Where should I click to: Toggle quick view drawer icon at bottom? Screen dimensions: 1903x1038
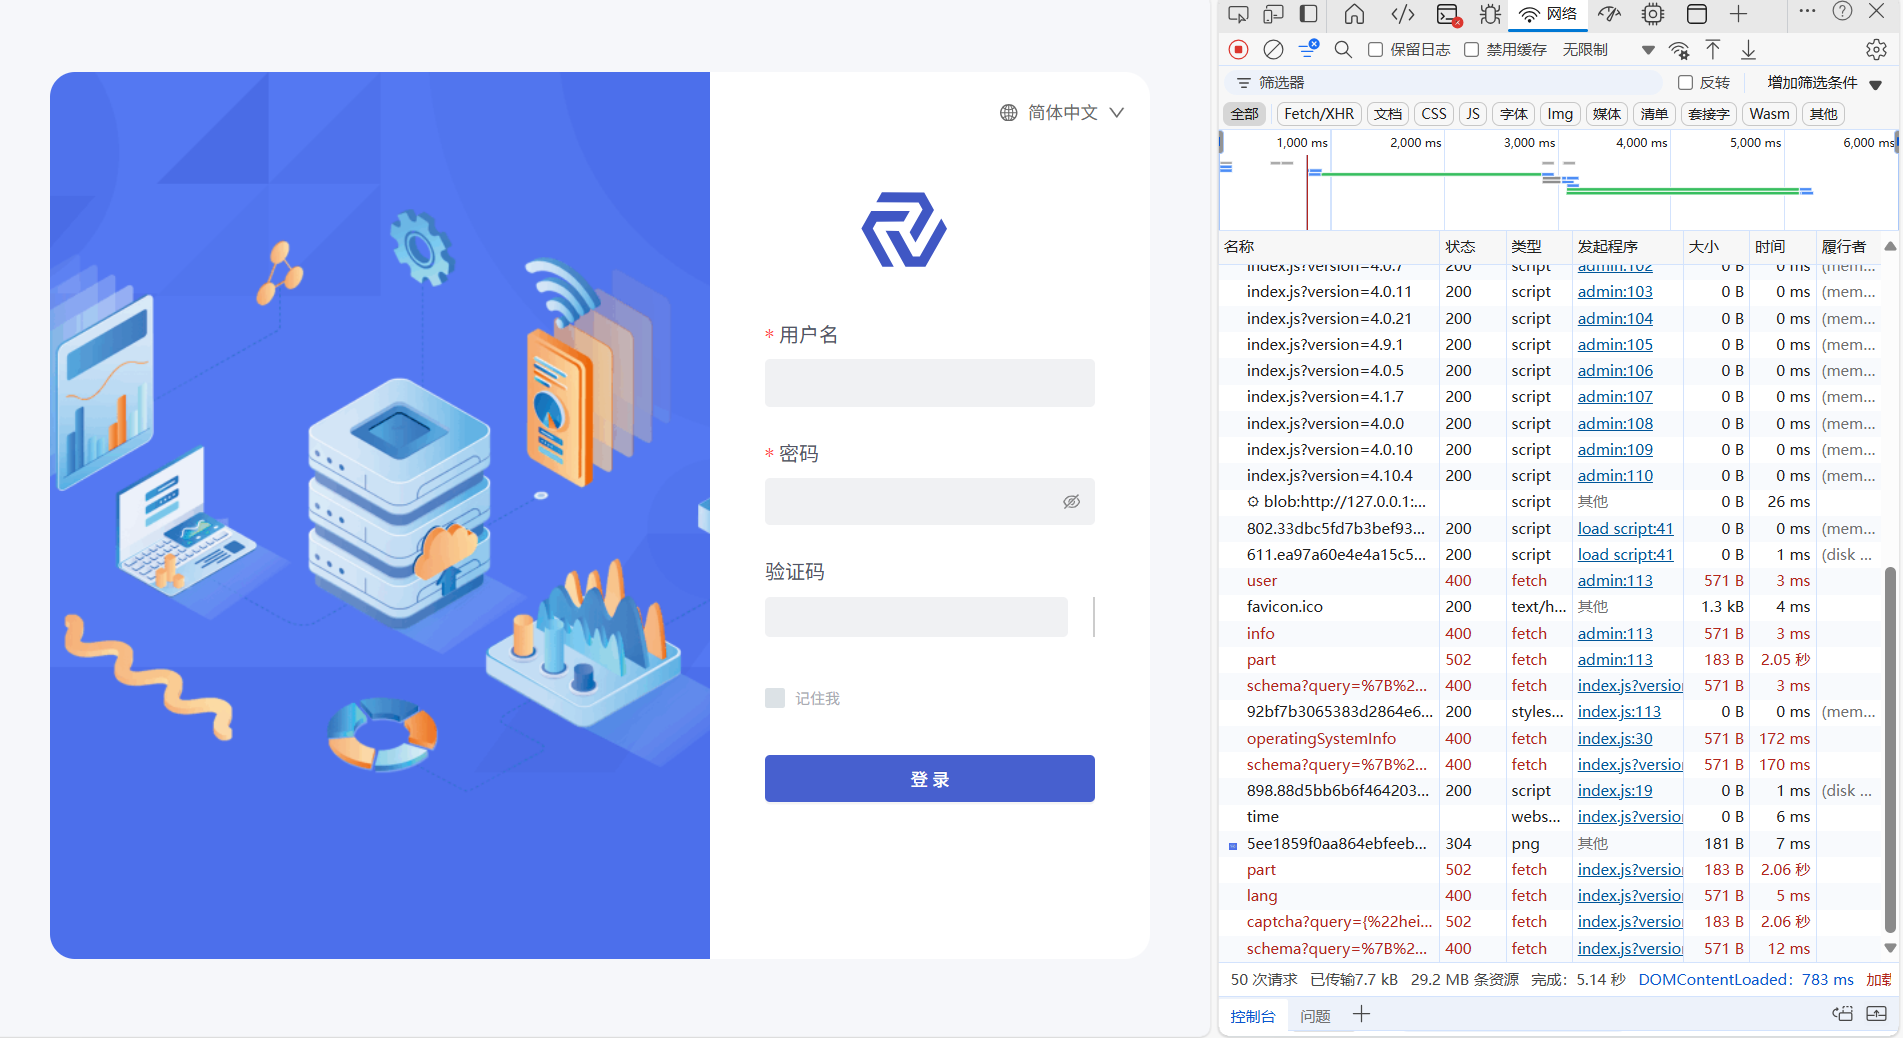point(1842,1014)
